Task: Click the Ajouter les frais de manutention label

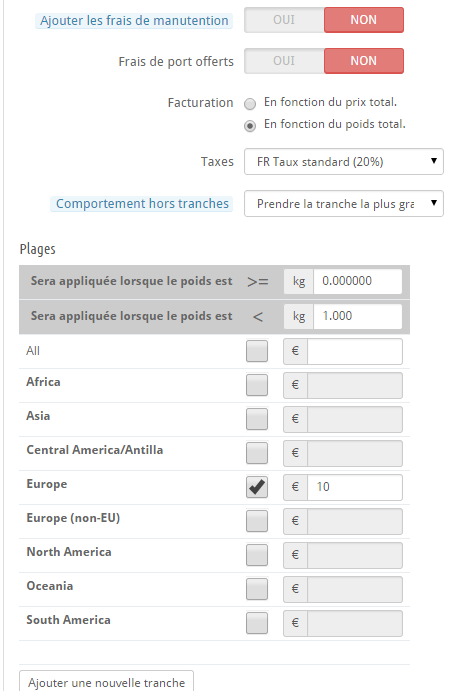Action: point(134,21)
